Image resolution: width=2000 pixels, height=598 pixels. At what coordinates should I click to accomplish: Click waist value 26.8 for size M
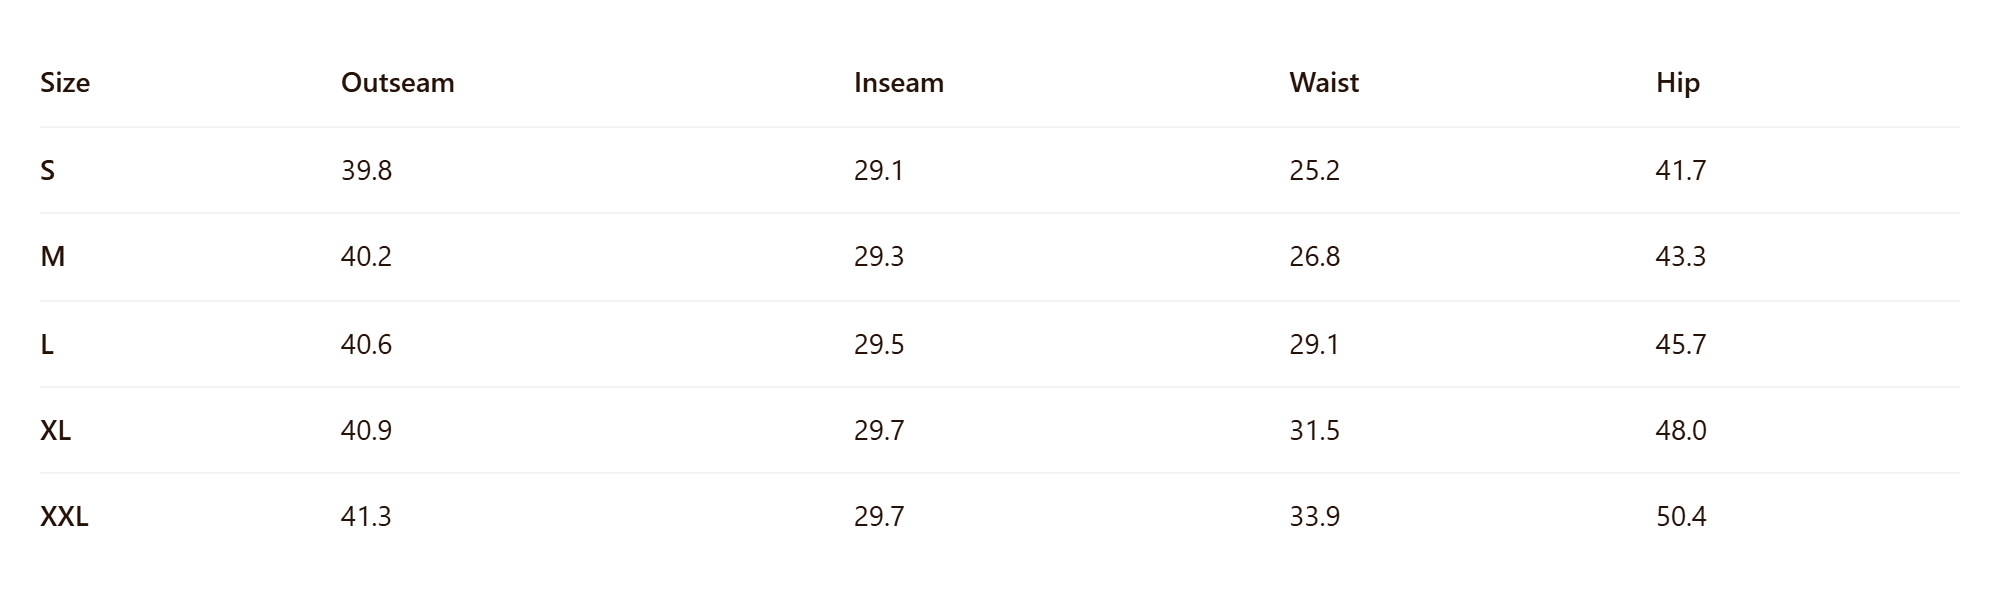pos(1314,256)
